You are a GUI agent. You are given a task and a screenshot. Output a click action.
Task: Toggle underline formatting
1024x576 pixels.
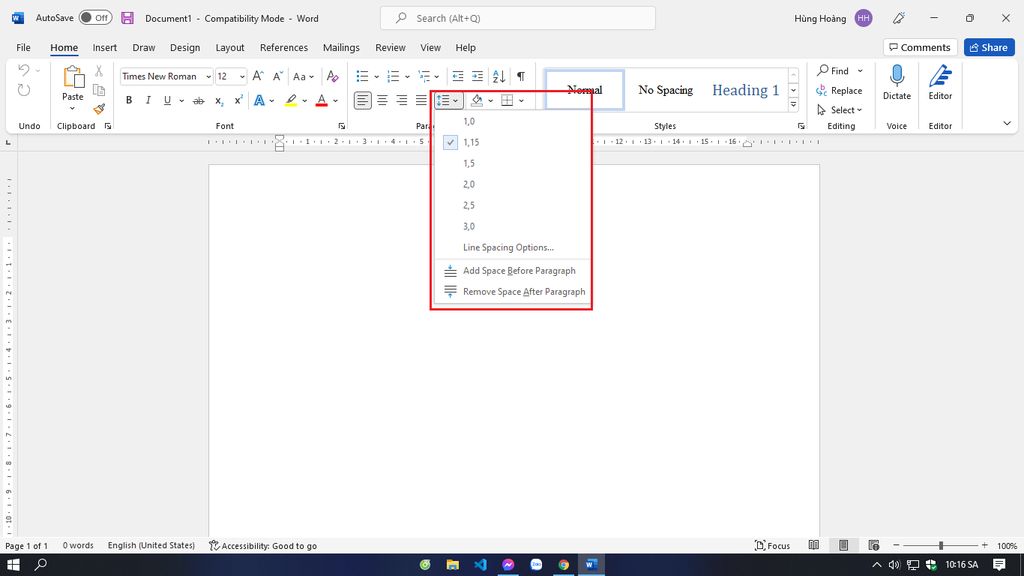click(x=167, y=101)
